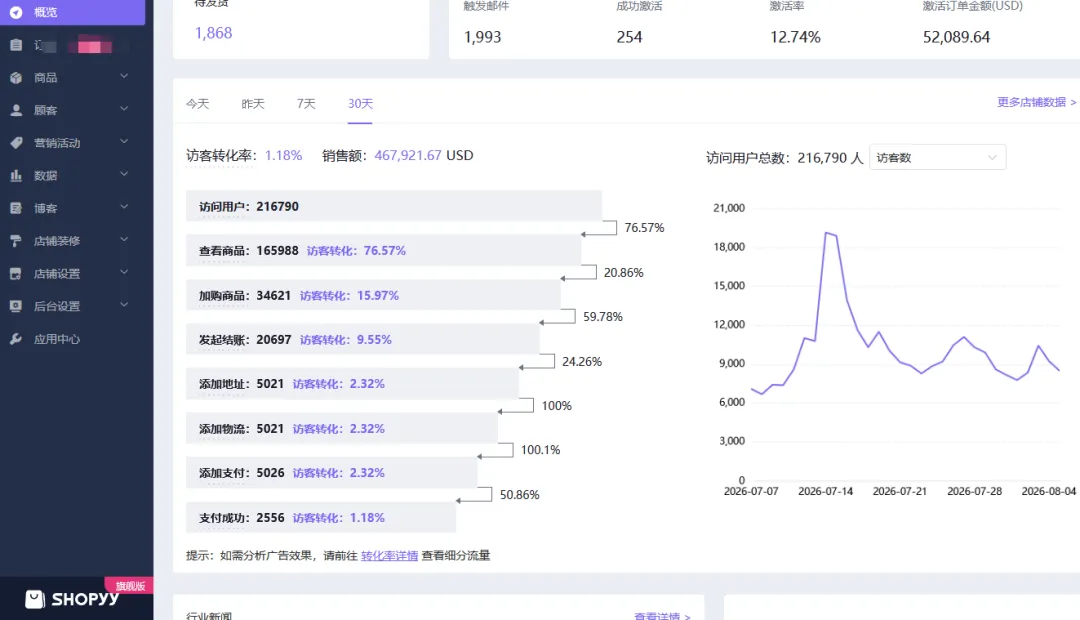The image size is (1080, 620).
Task: Select the 7天 time range tab
Action: point(306,104)
